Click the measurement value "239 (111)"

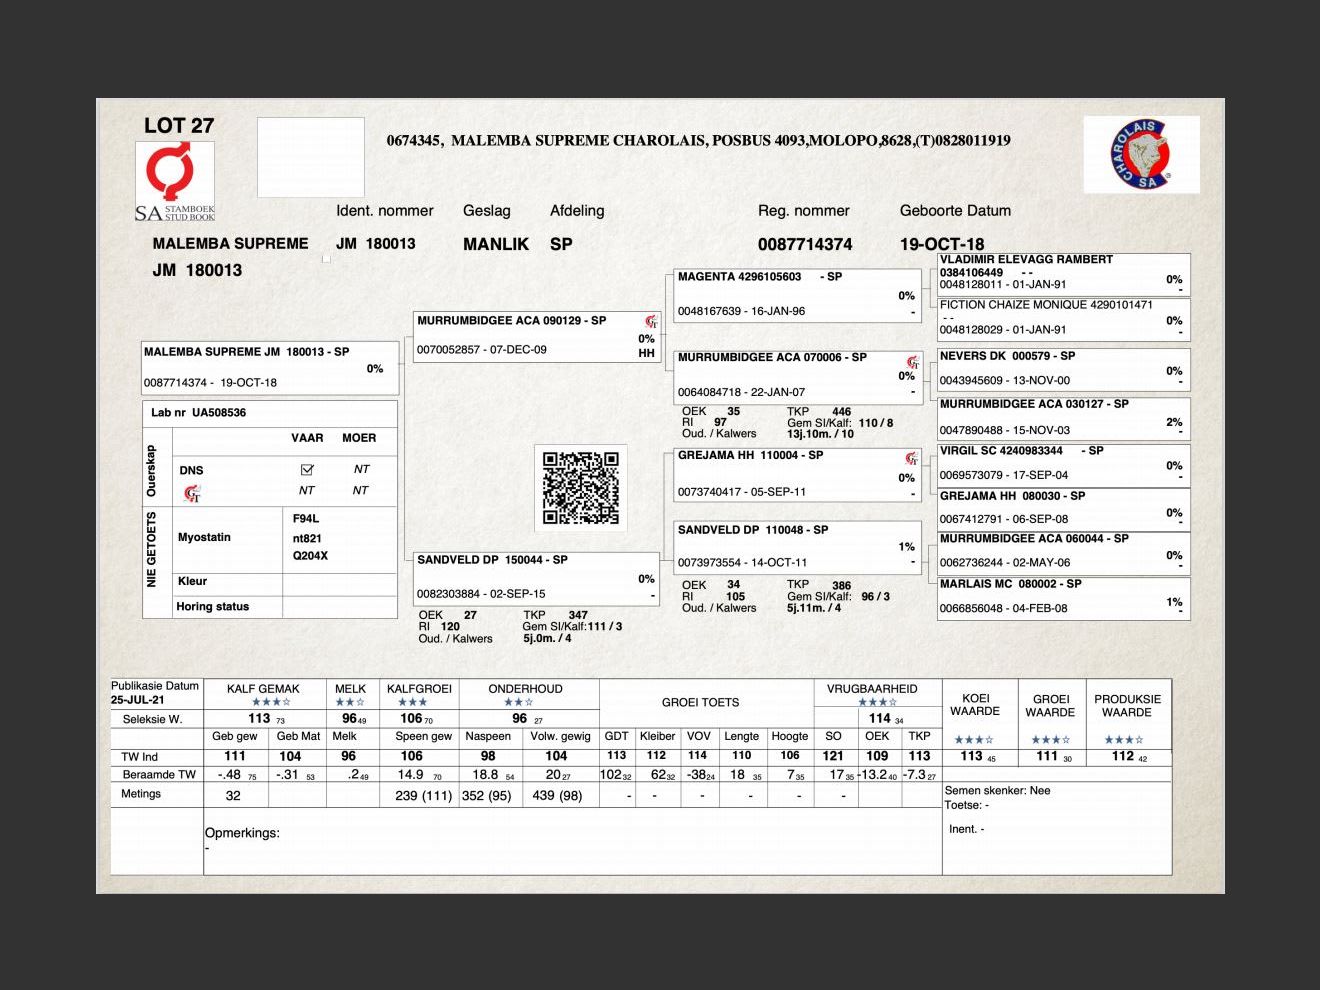click(423, 796)
